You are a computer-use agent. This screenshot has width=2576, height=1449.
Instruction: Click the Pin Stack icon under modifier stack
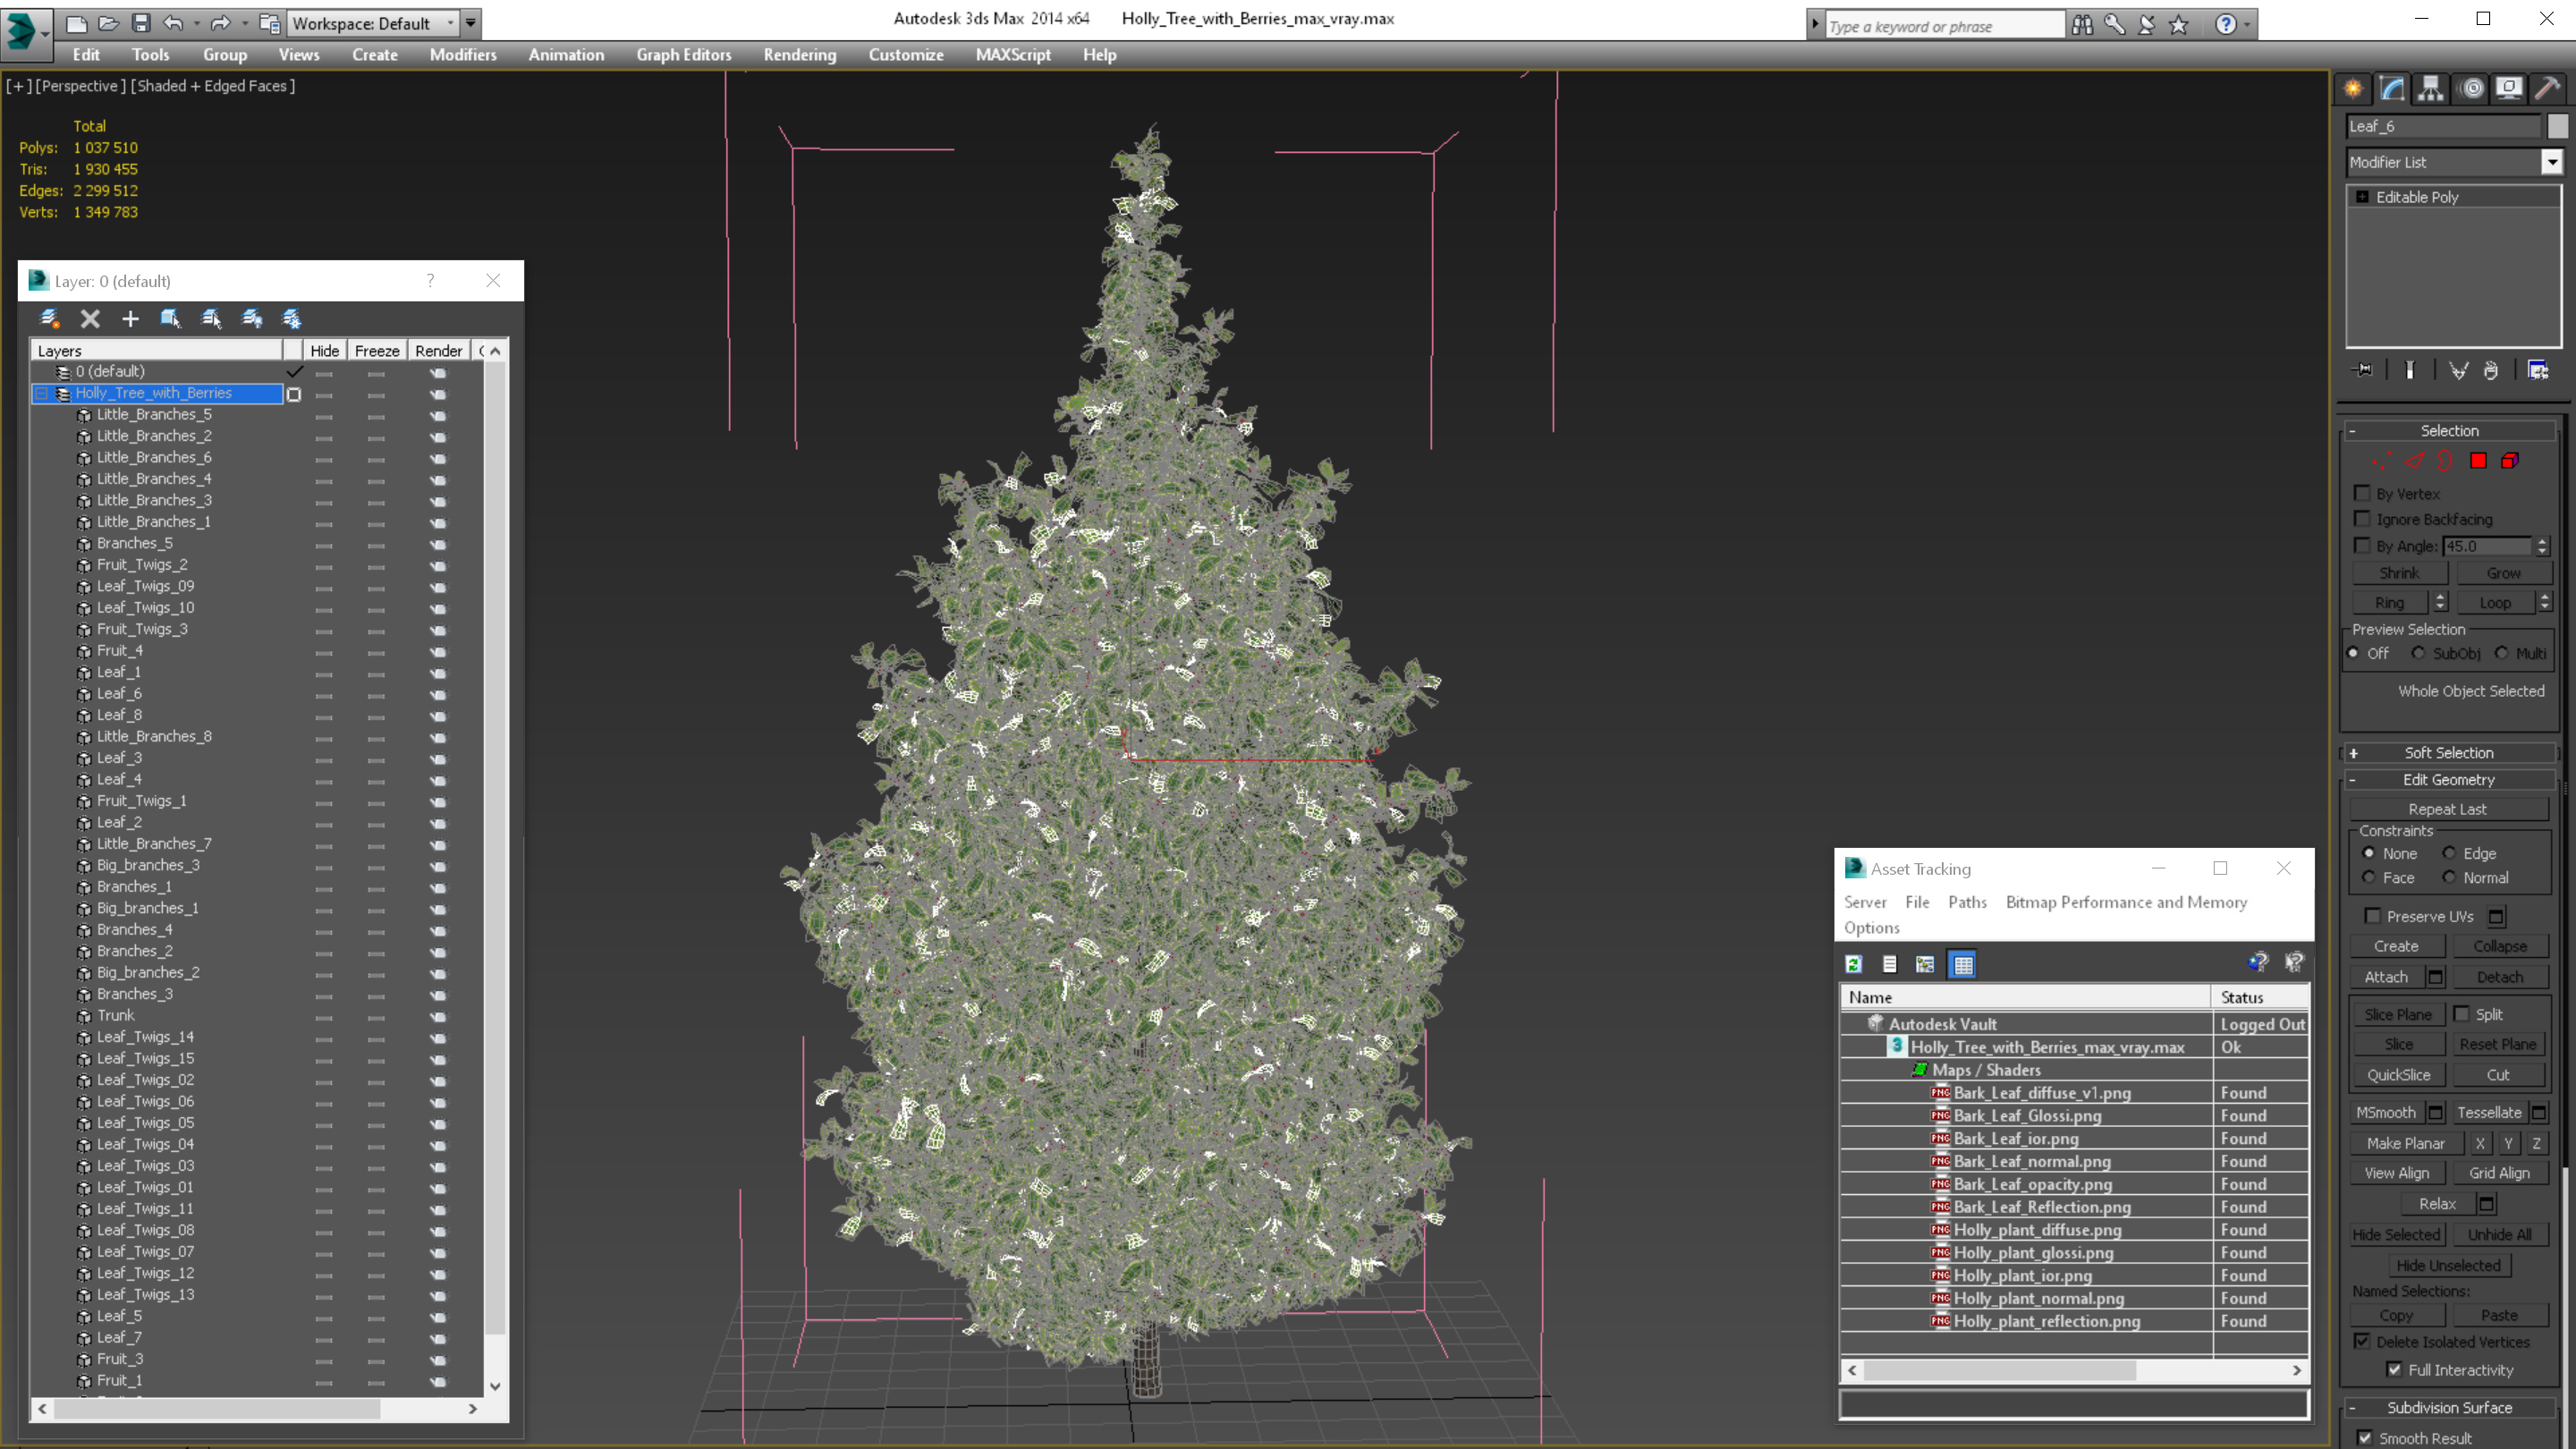point(2363,370)
